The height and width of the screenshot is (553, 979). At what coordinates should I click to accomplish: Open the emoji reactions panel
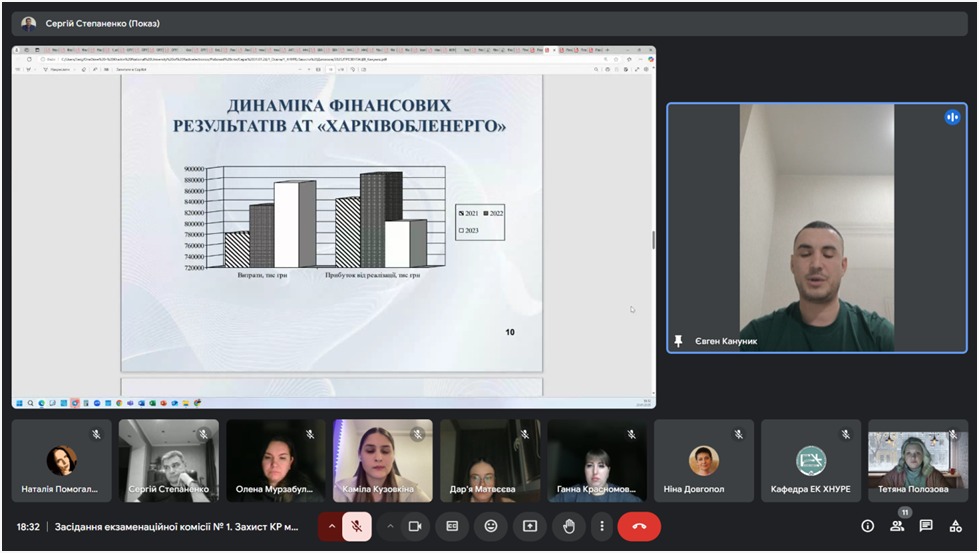tap(490, 526)
